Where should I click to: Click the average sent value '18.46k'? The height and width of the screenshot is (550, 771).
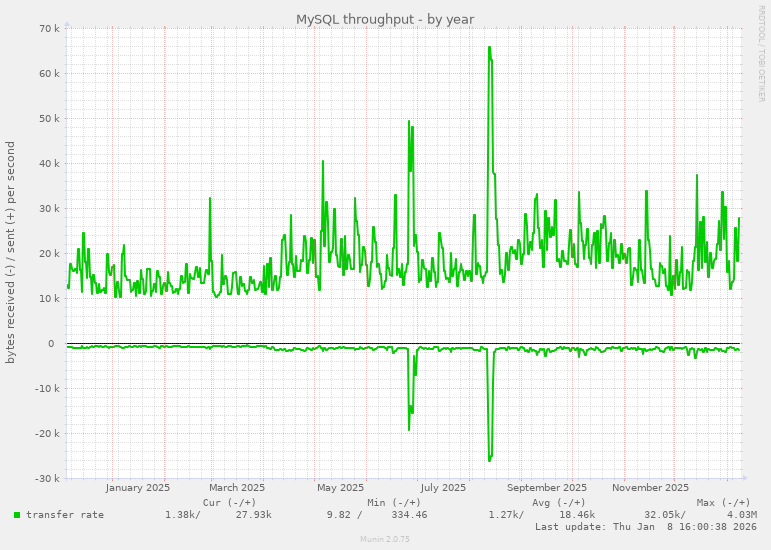(x=577, y=515)
